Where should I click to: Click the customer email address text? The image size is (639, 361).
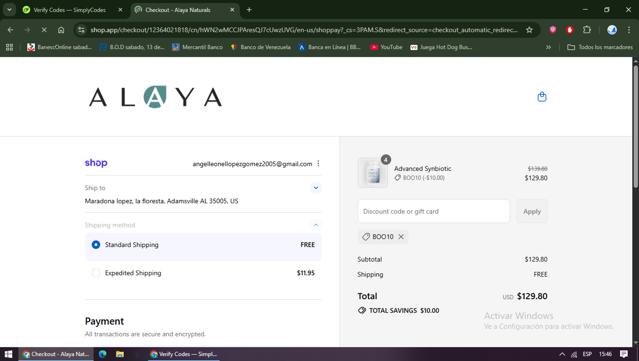(252, 164)
